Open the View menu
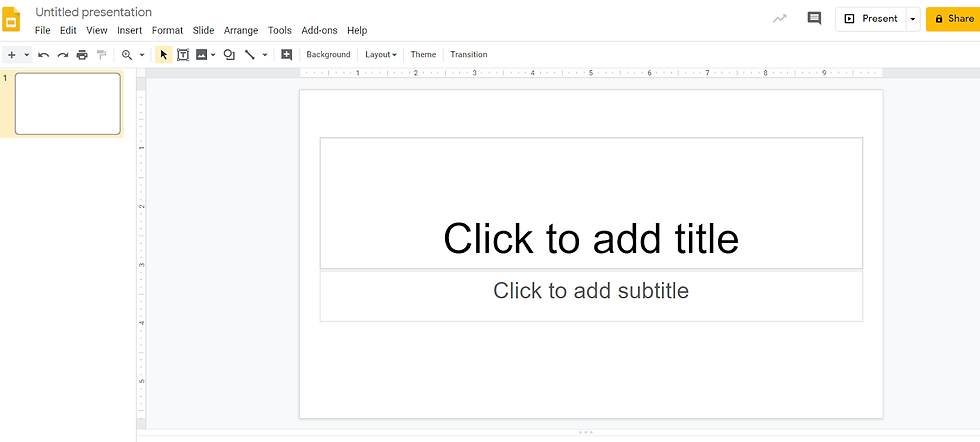This screenshot has width=980, height=442. (97, 30)
